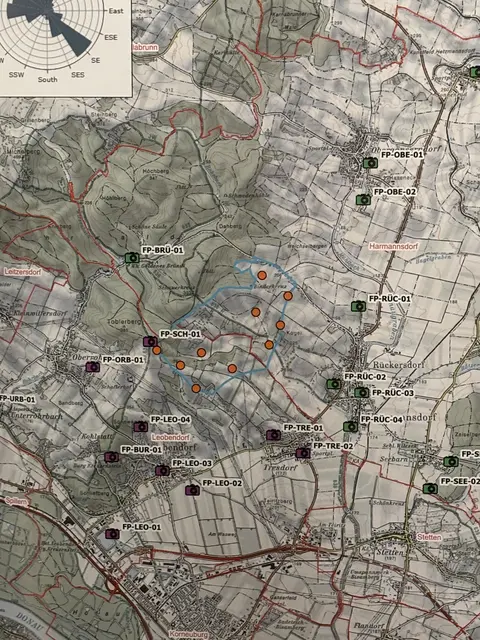Click the FP-BUR-01 camera marker icon
Viewport: 480px width, 640px height.
pyautogui.click(x=111, y=456)
